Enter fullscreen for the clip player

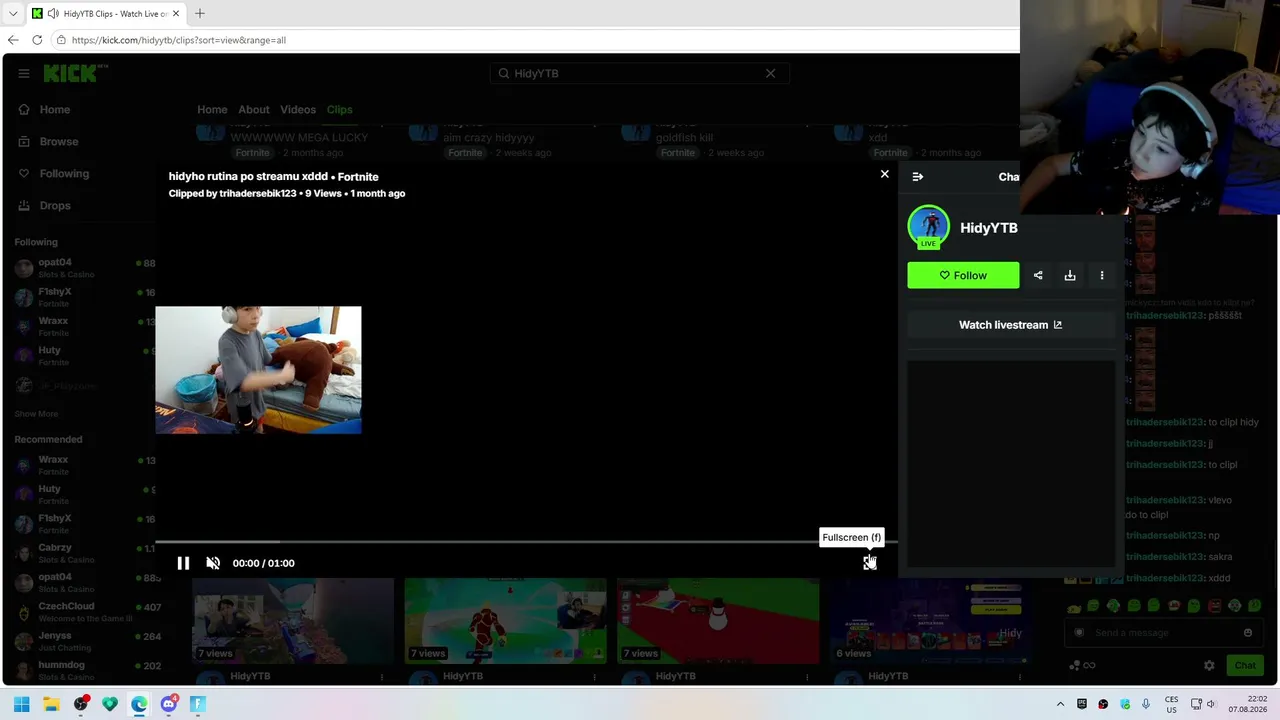[x=870, y=563]
